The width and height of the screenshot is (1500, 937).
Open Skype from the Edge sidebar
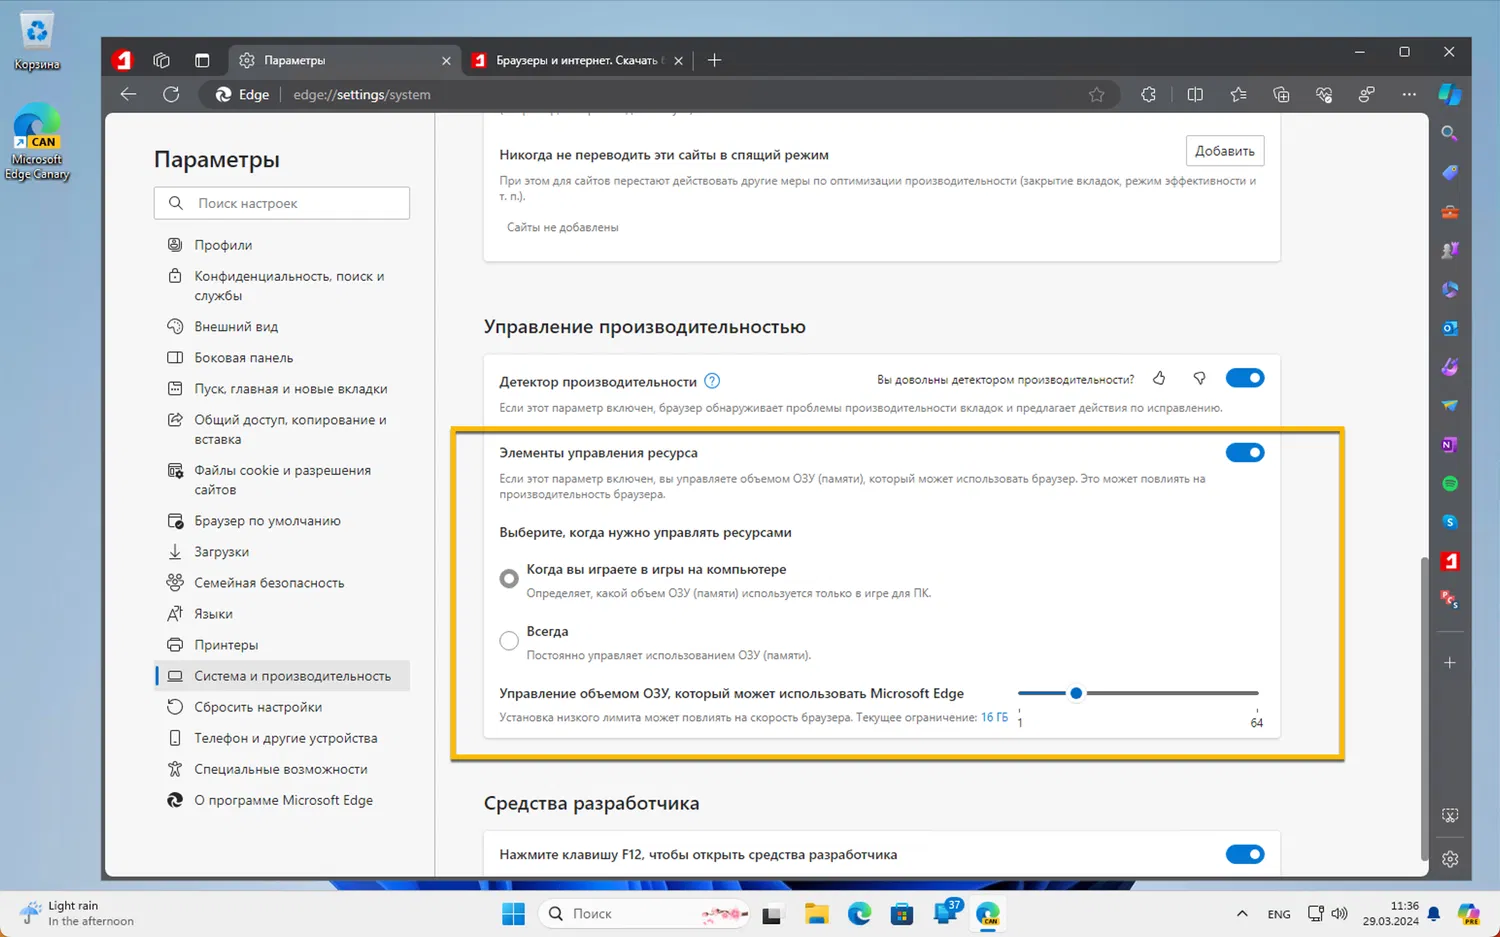[1449, 522]
